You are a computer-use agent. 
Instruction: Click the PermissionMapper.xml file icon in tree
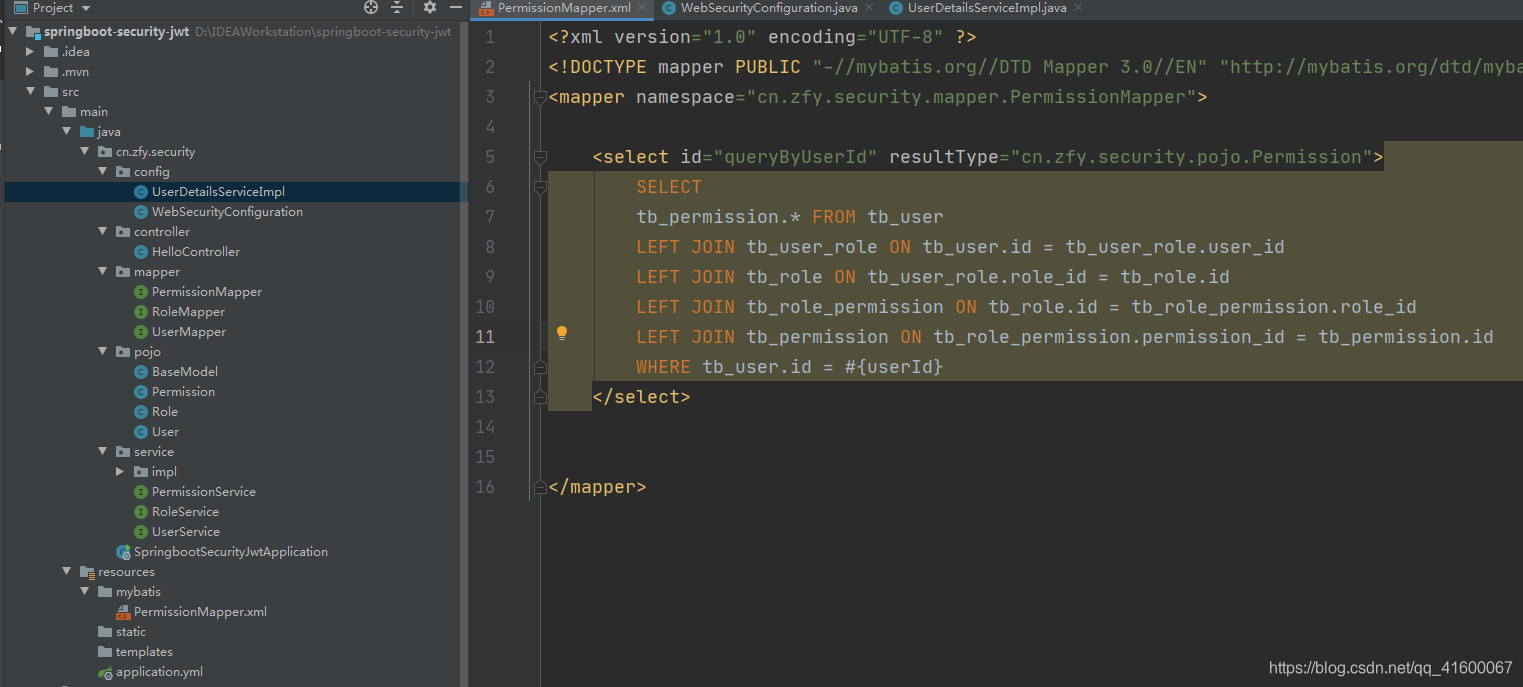pos(123,611)
